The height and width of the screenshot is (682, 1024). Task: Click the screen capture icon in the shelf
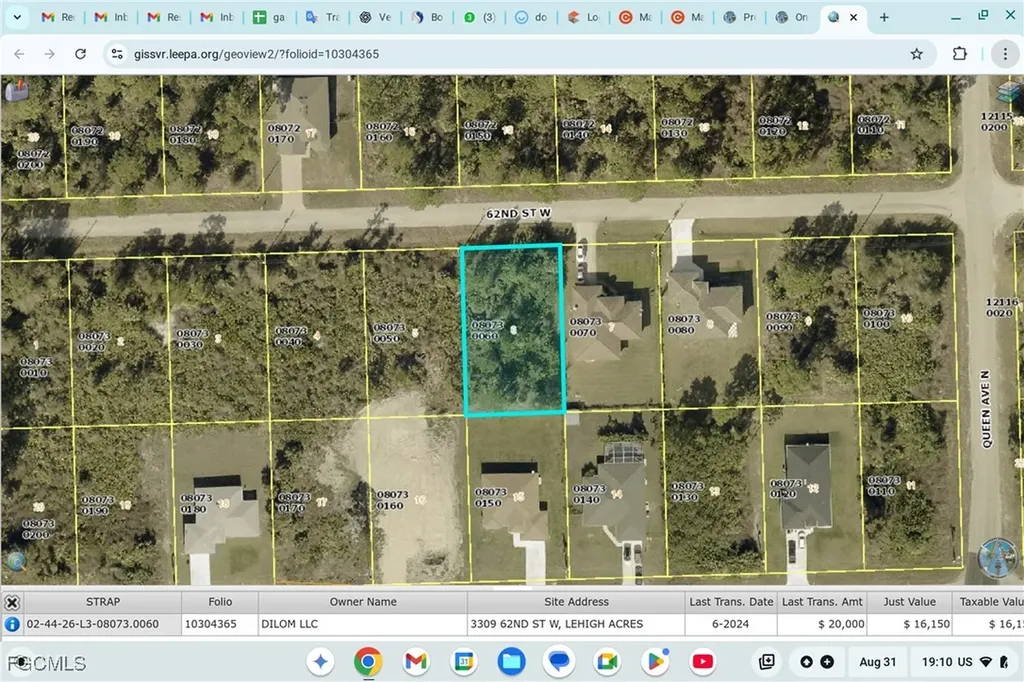coord(766,661)
